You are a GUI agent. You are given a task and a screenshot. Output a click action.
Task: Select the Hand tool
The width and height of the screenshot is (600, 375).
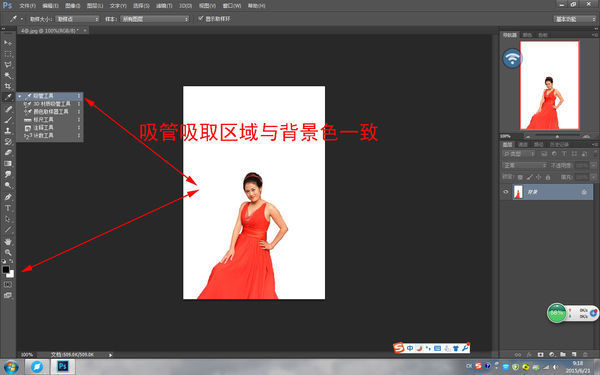point(8,242)
